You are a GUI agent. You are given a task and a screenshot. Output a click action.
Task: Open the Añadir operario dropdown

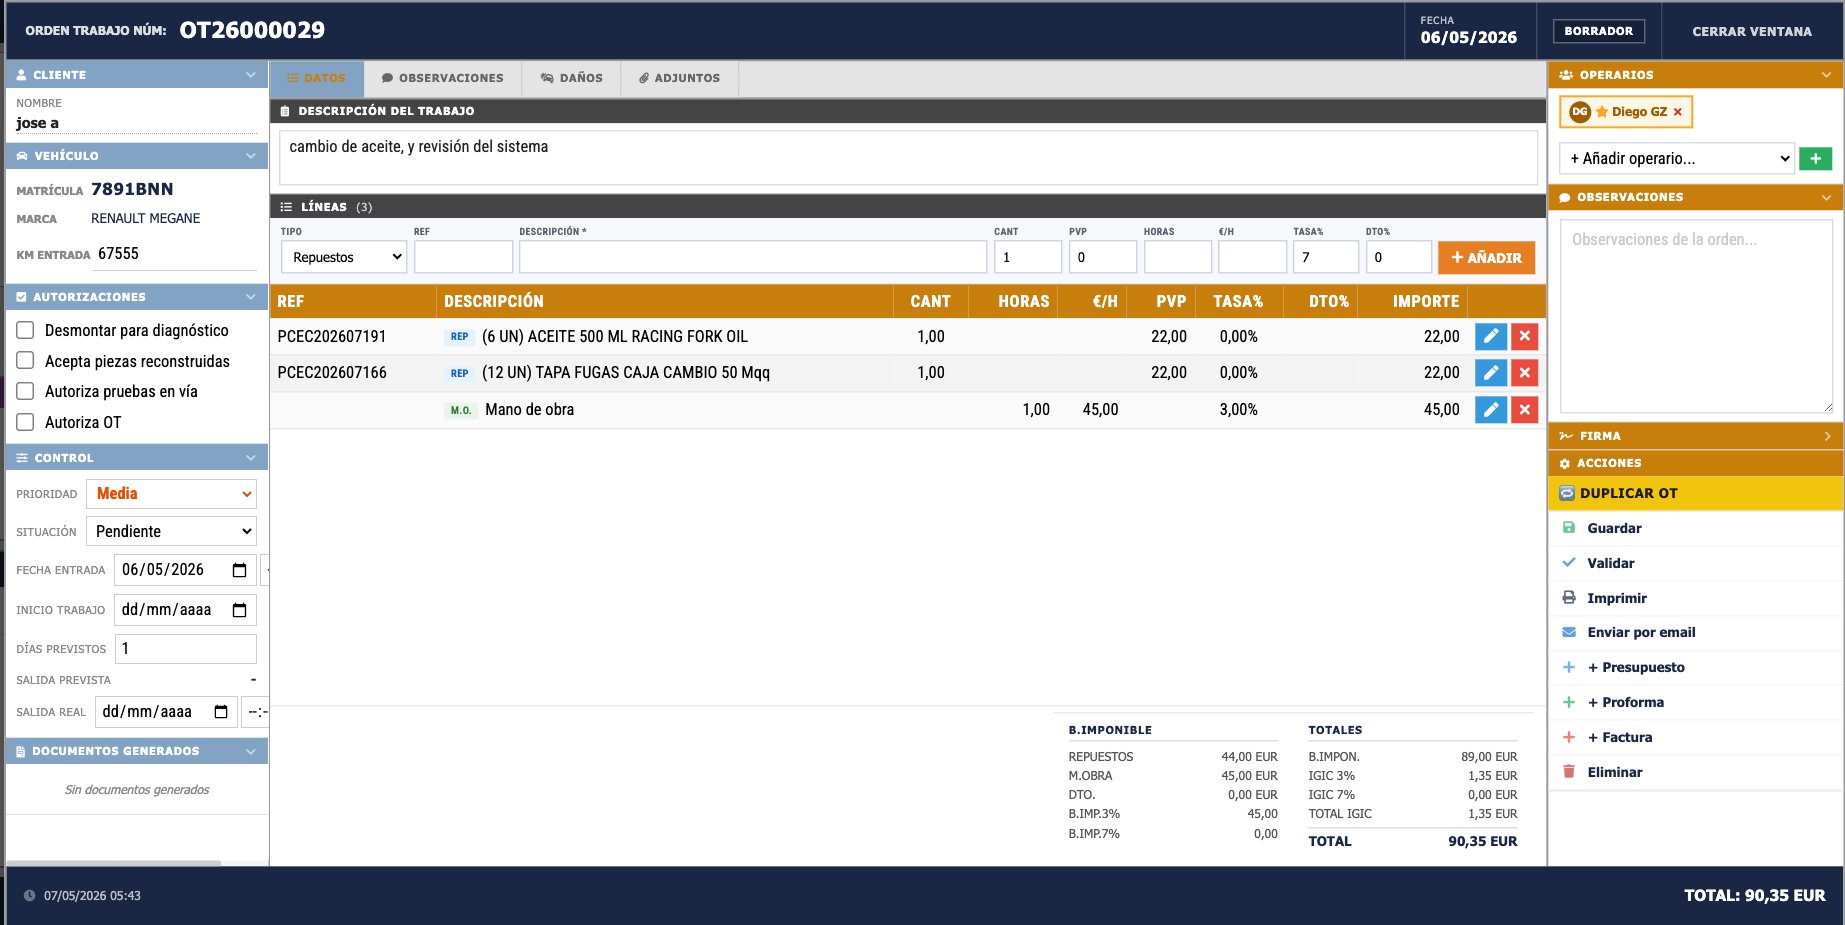[1676, 158]
